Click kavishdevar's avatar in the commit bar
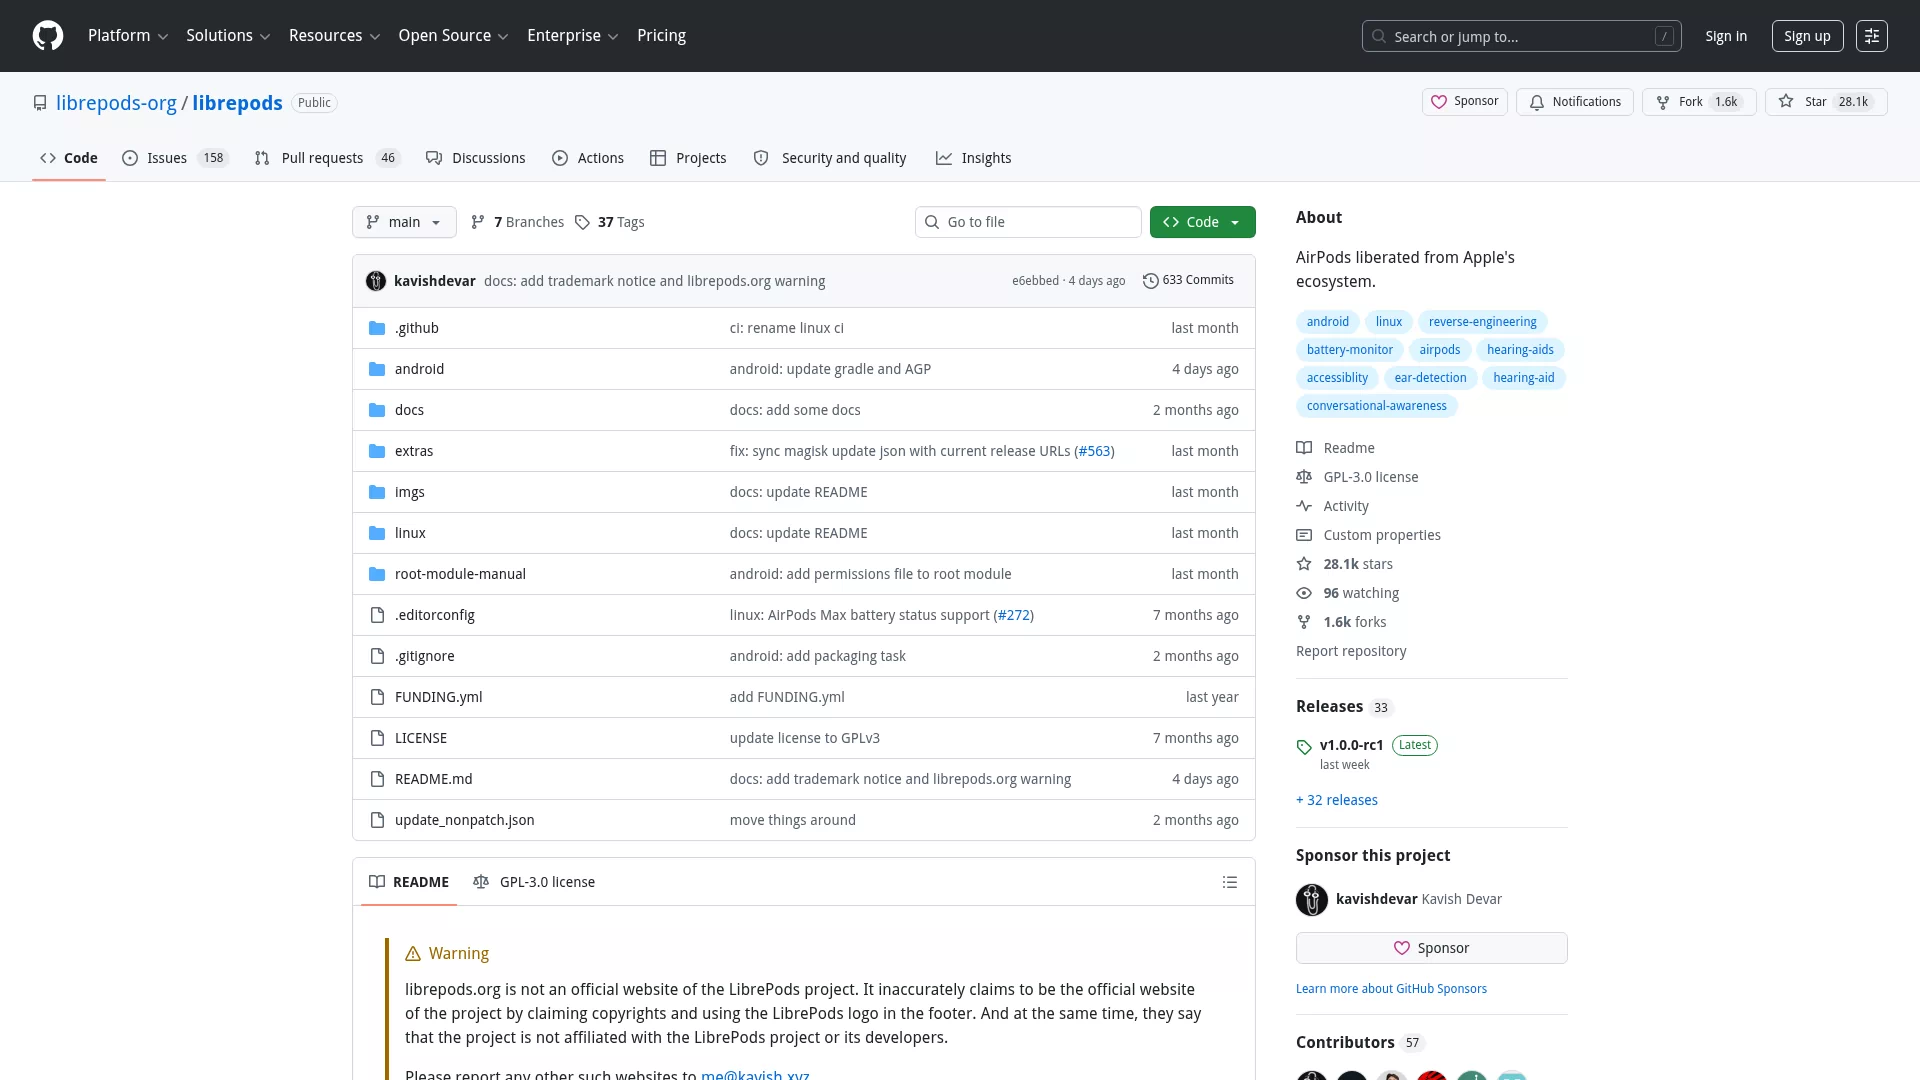 (x=376, y=281)
